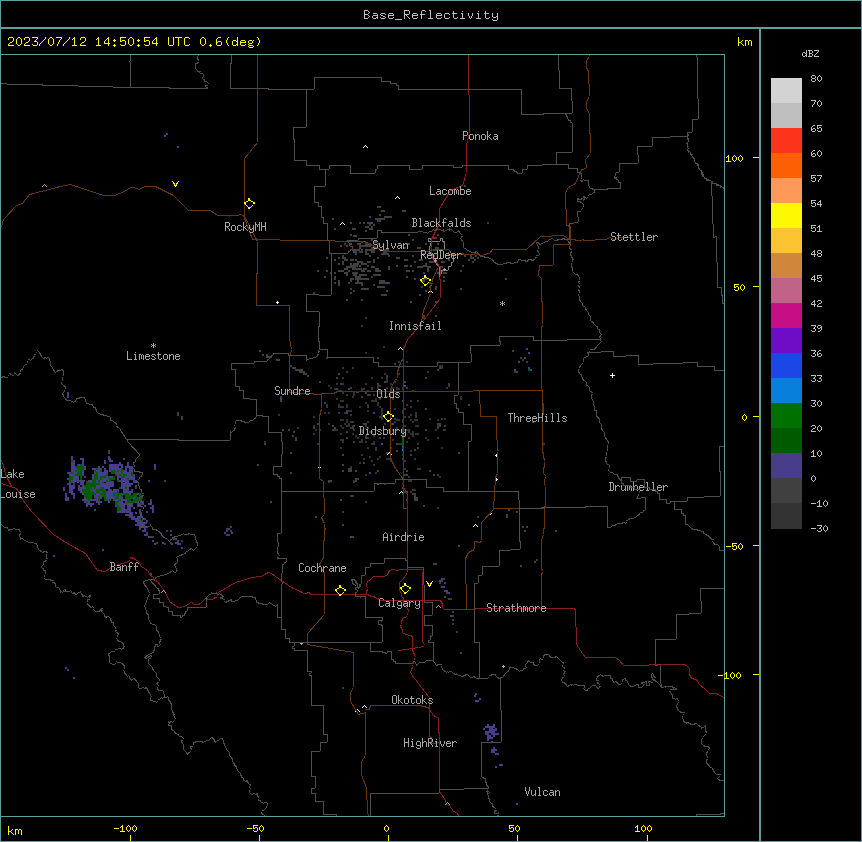
Task: Select the slate purple swatch between 10 and 0
Action: click(x=786, y=466)
